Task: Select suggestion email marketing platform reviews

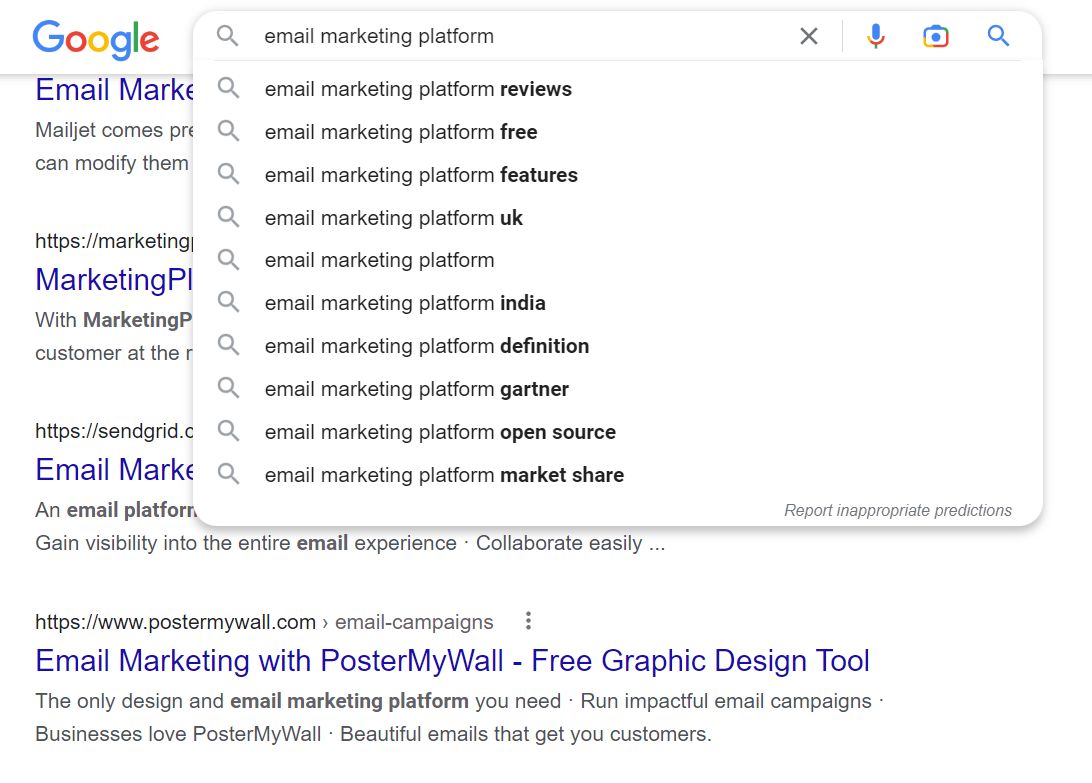Action: pos(418,88)
